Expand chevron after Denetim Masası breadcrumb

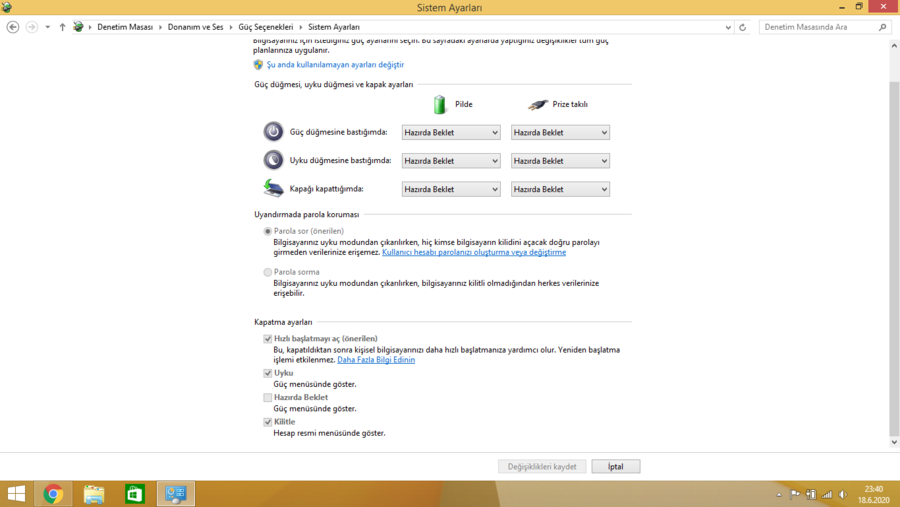tap(160, 27)
